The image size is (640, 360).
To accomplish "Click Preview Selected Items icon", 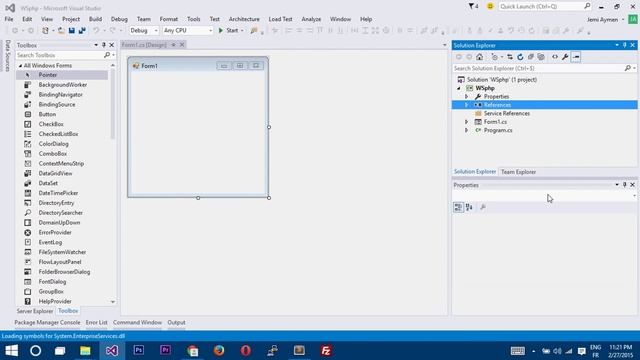I will tap(576, 57).
